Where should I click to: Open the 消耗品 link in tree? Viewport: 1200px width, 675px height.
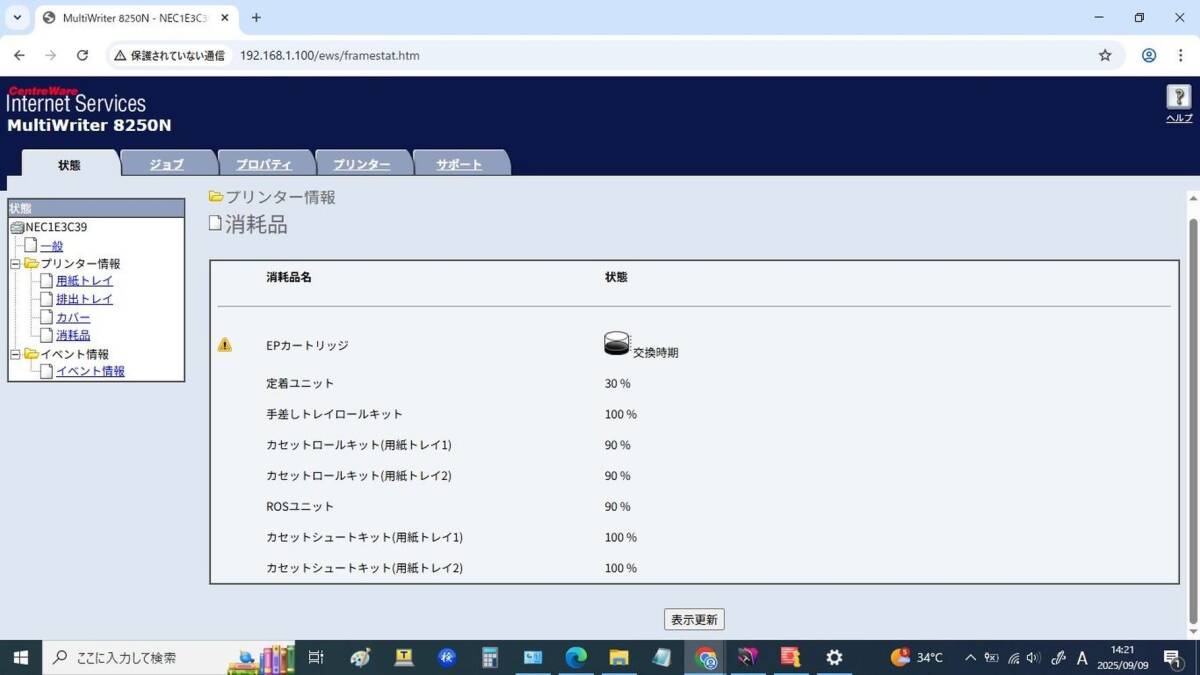click(73, 335)
